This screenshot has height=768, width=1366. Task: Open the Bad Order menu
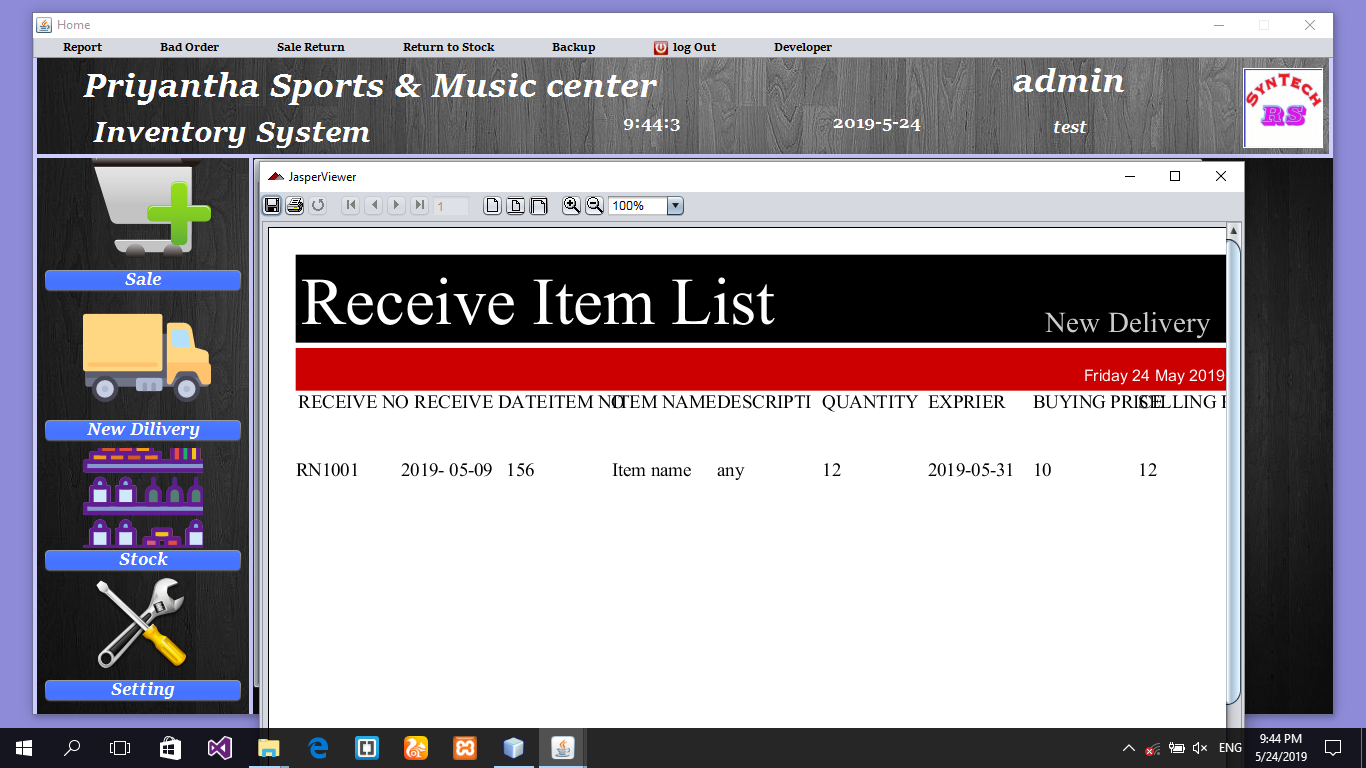tap(189, 47)
